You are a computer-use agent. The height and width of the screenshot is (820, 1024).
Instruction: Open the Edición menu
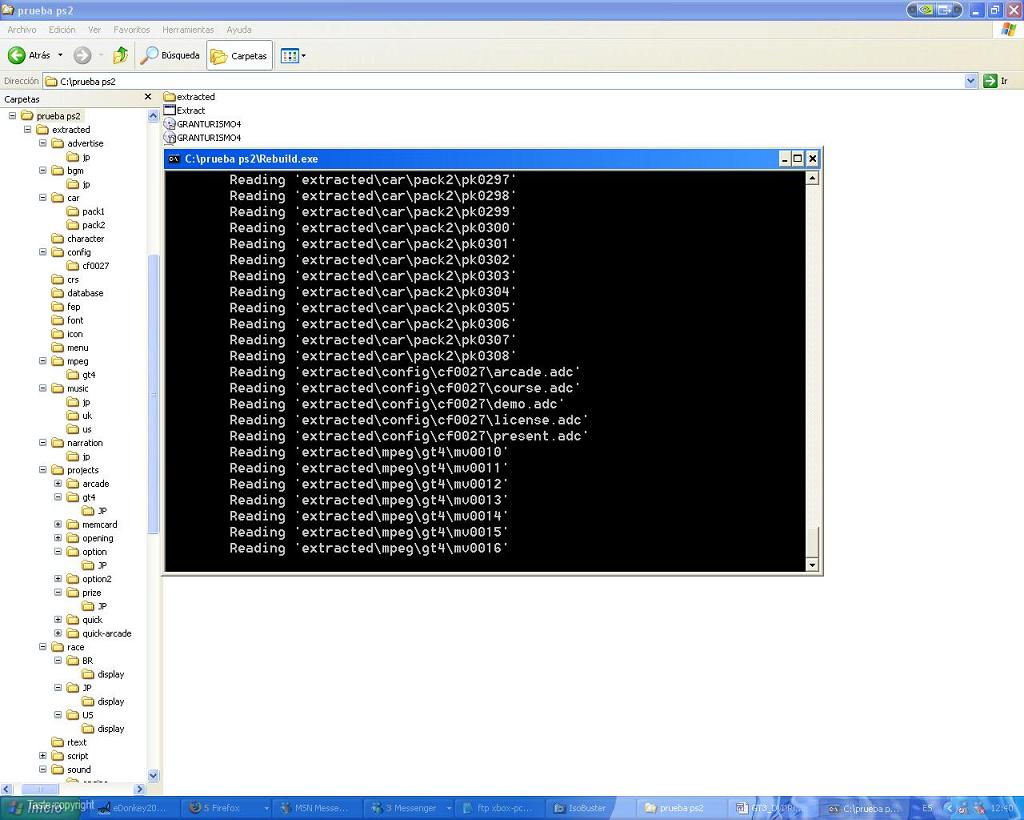pyautogui.click(x=62, y=29)
